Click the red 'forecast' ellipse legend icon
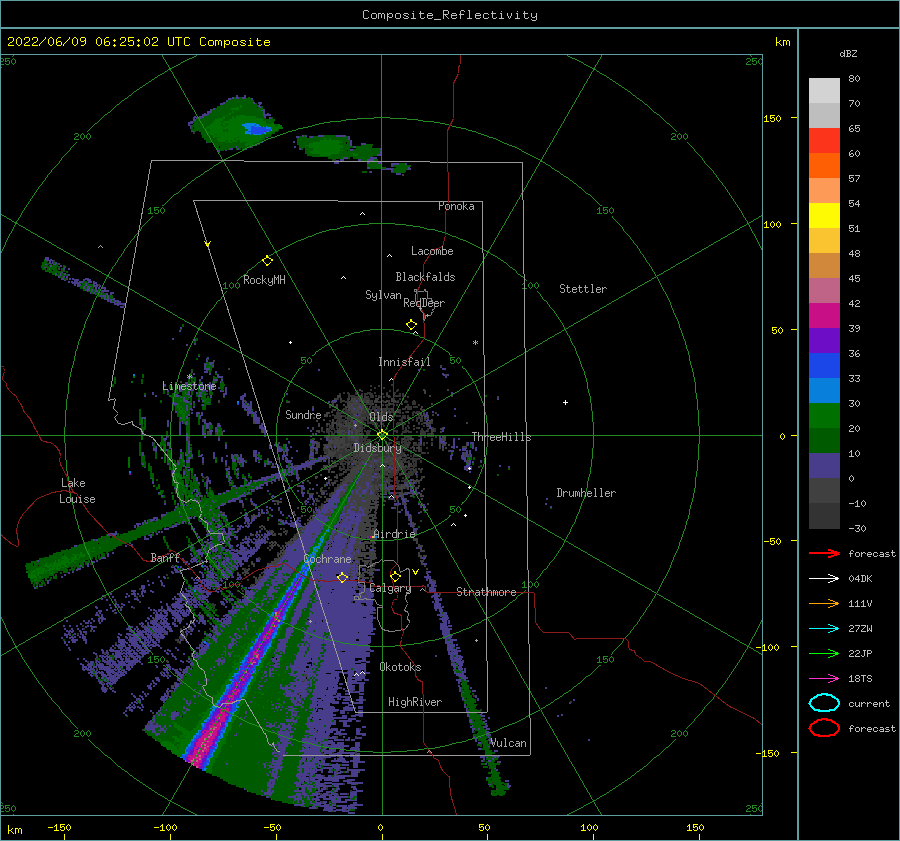The height and width of the screenshot is (841, 900). tap(824, 728)
